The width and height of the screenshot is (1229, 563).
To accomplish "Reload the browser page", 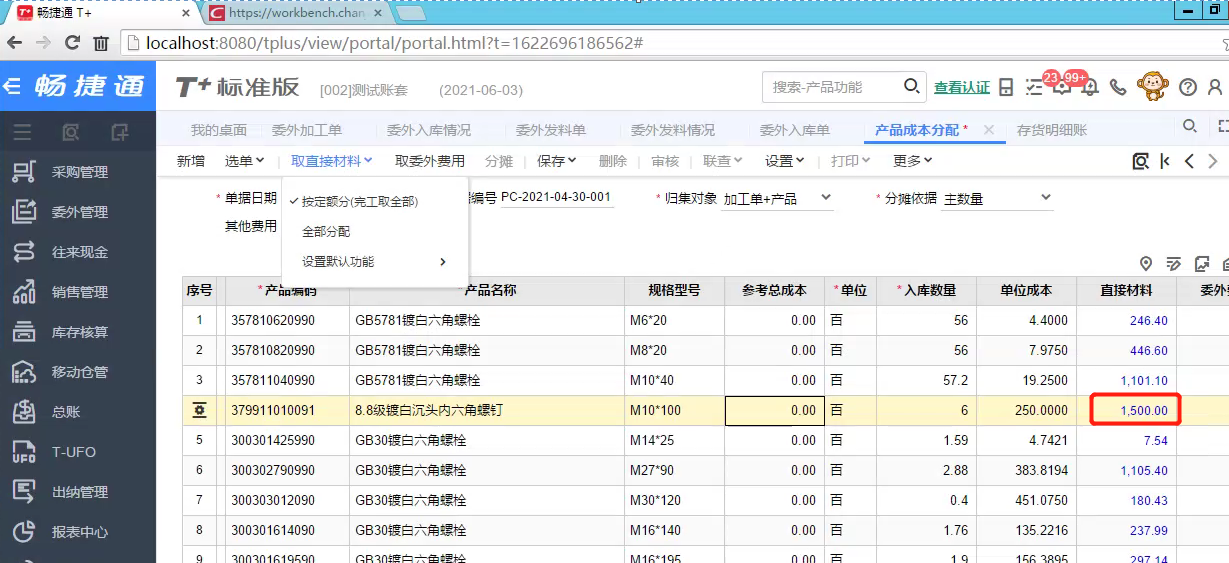I will pos(72,43).
